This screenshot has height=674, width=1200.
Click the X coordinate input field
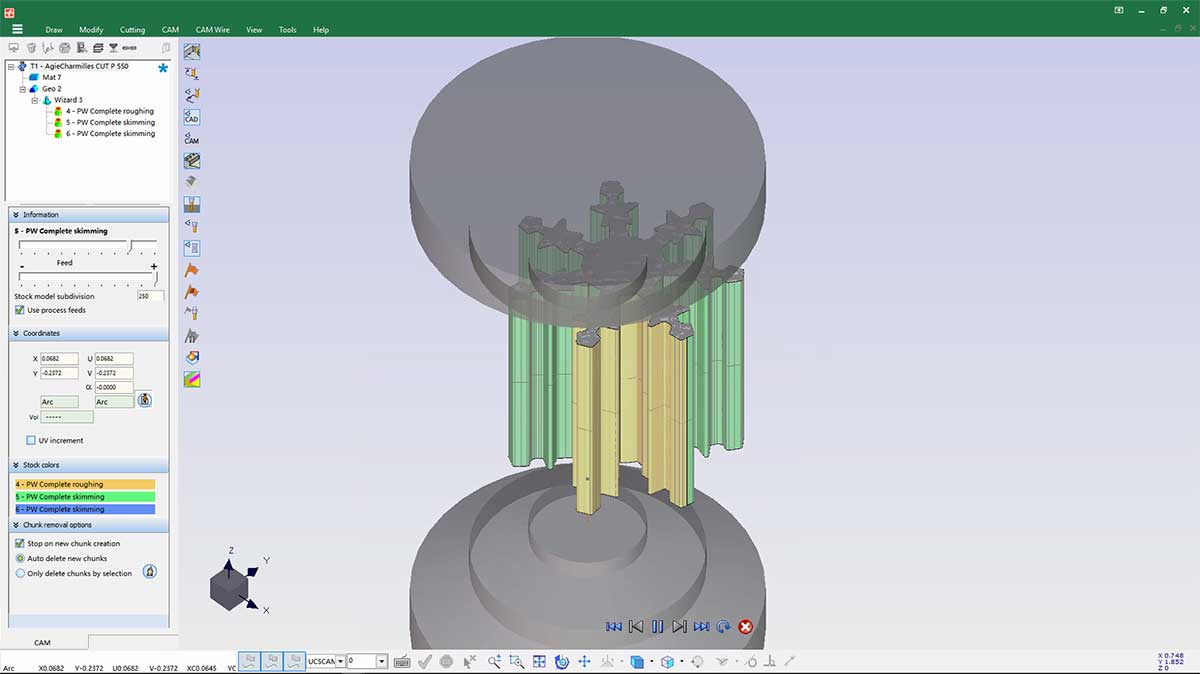pos(57,358)
